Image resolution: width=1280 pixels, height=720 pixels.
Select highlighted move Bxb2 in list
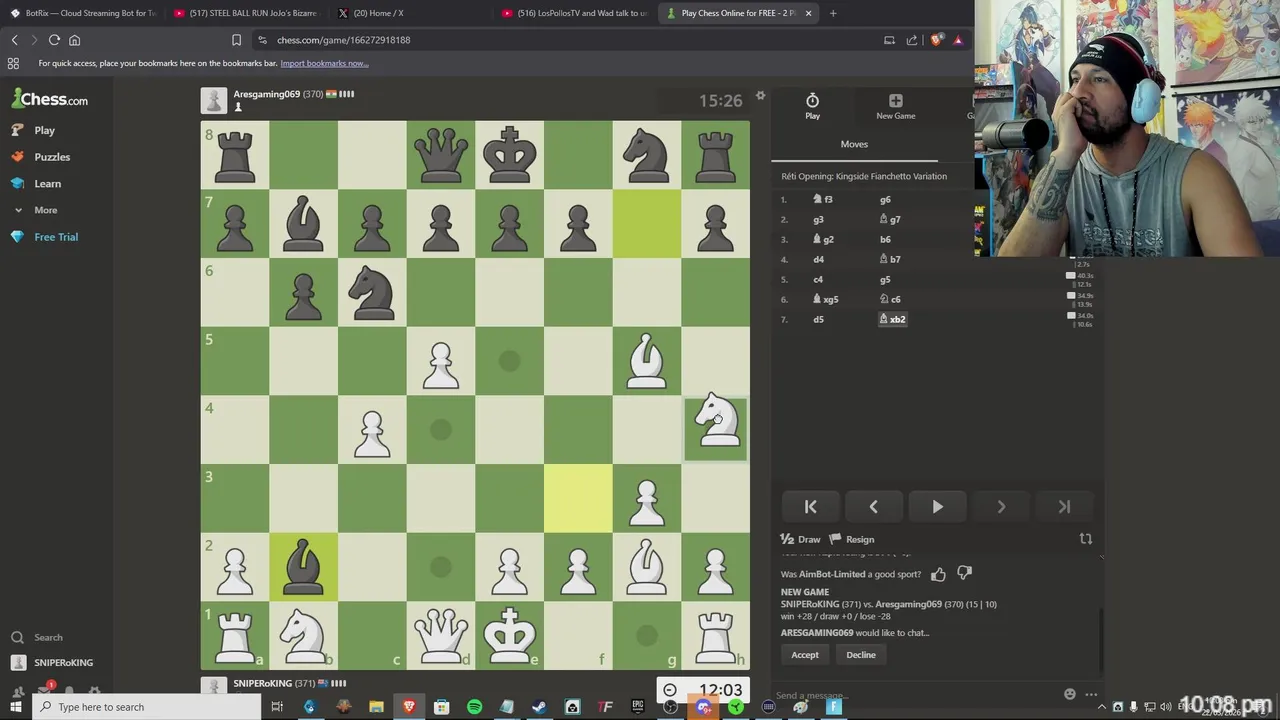click(x=892, y=319)
